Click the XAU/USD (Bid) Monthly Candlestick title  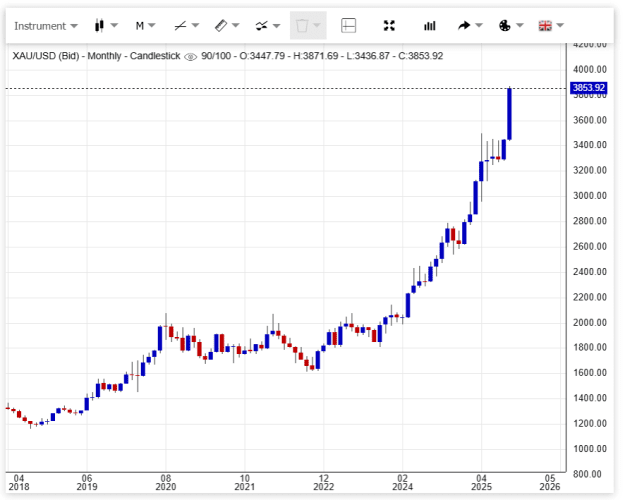[96, 56]
